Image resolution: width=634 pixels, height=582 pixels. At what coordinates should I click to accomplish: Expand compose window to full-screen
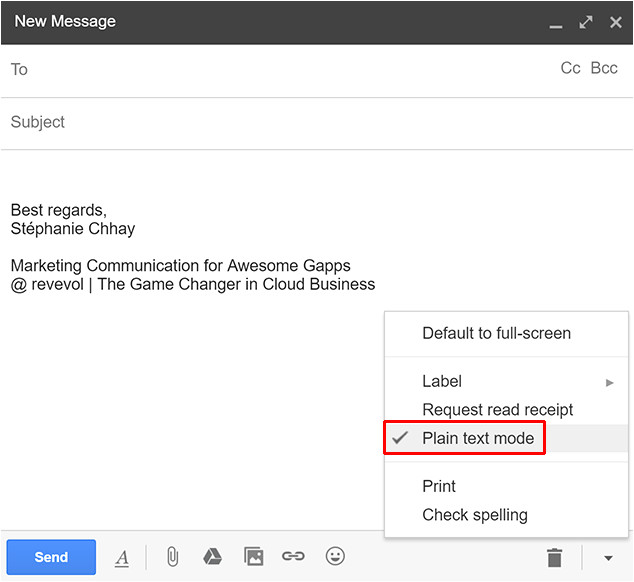click(x=586, y=22)
